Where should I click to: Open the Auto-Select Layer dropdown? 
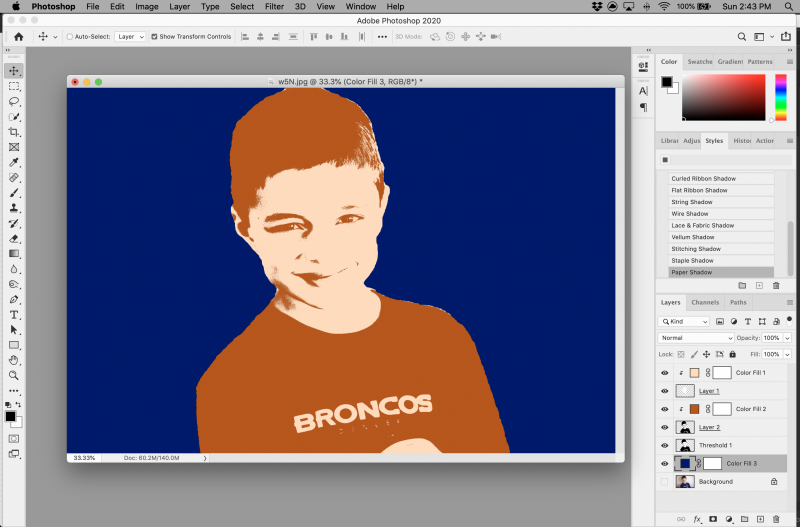[x=130, y=37]
